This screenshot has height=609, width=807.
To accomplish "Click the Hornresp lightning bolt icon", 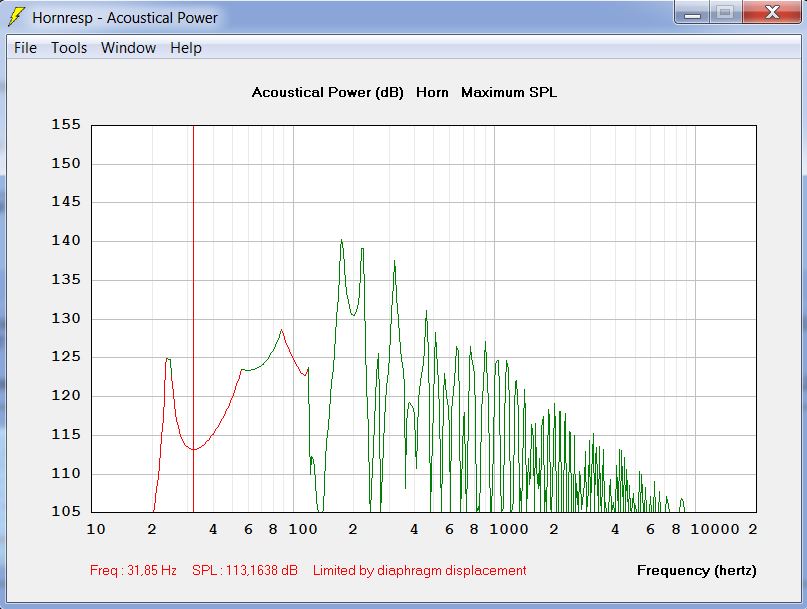I will coord(16,16).
